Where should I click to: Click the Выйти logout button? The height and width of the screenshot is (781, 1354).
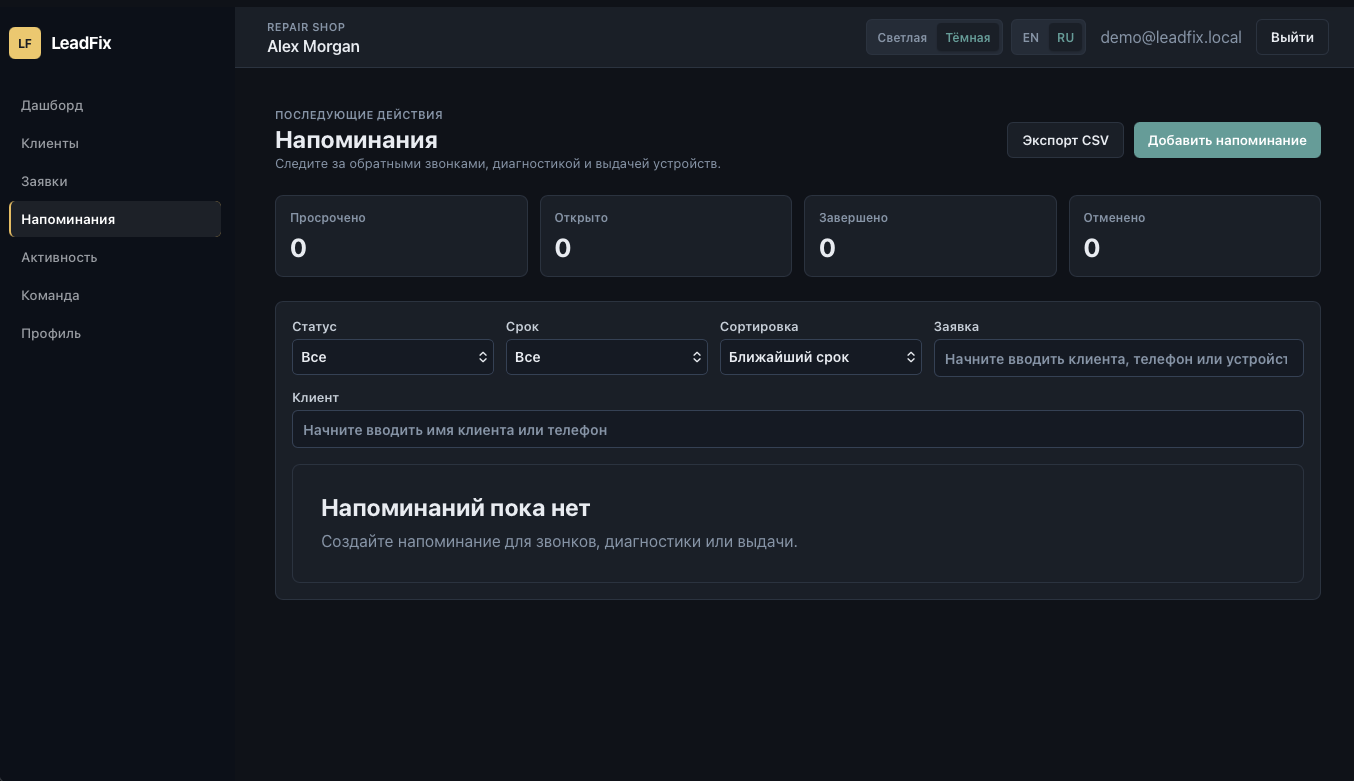(x=1292, y=37)
